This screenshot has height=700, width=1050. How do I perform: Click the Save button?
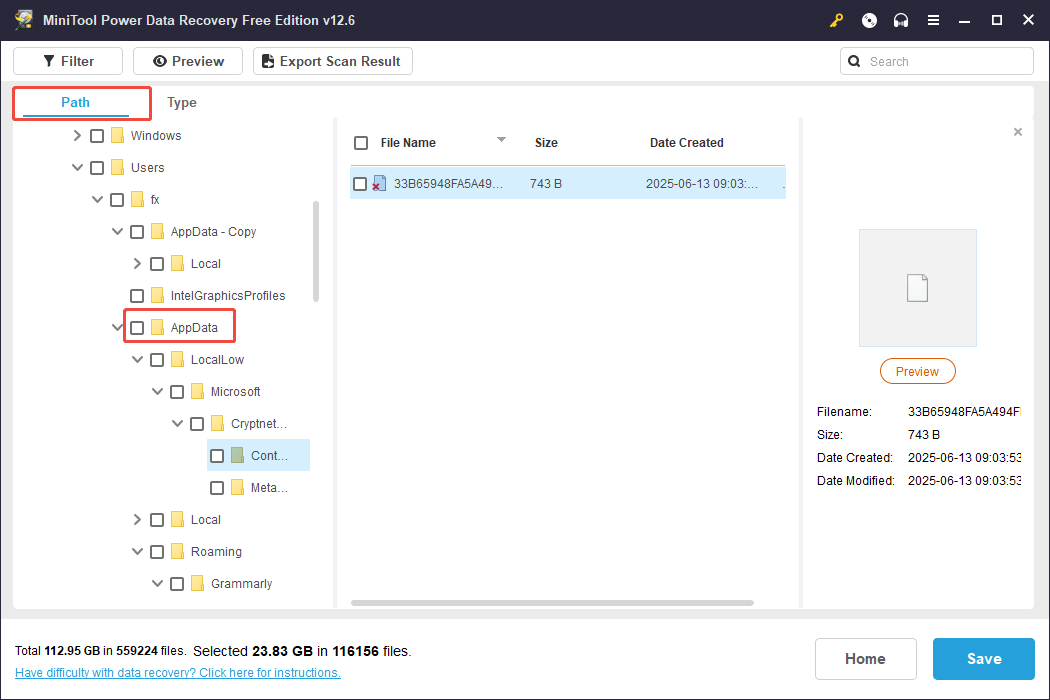[x=983, y=658]
